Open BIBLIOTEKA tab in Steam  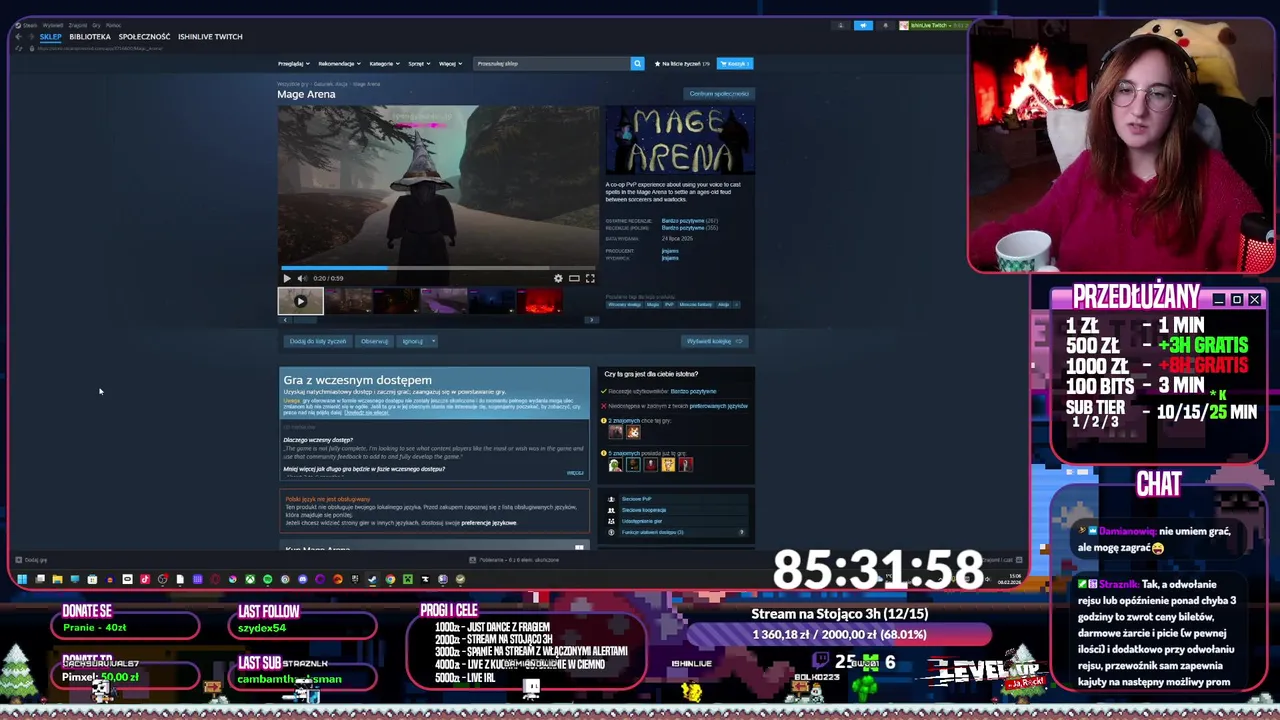(90, 36)
